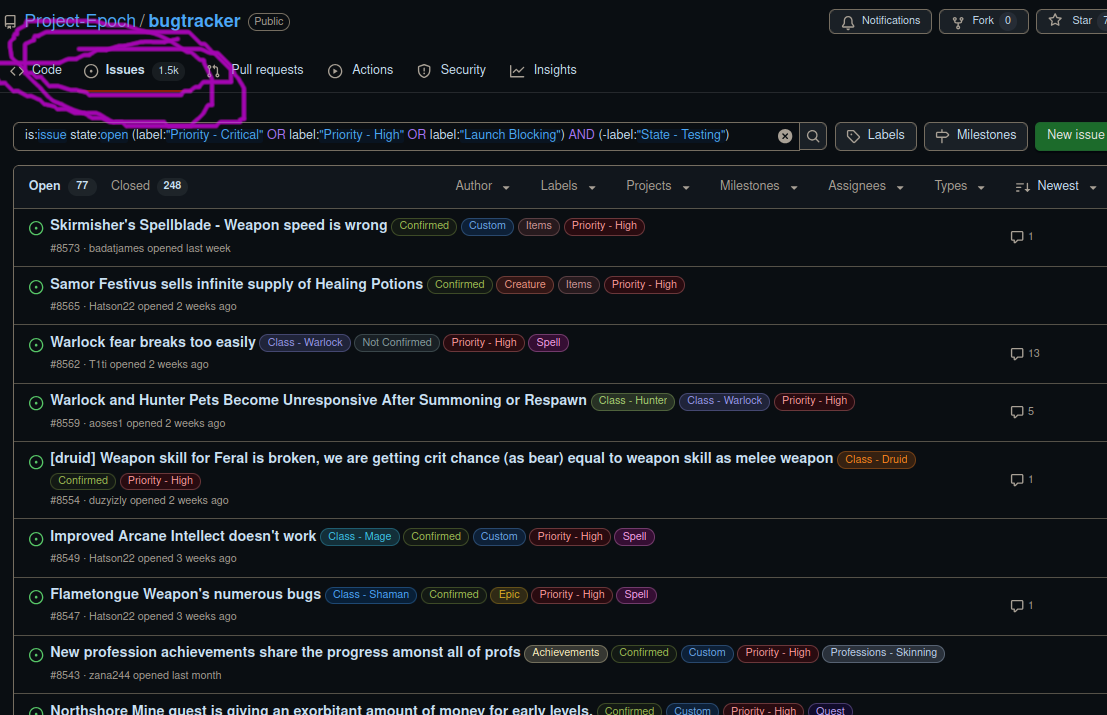This screenshot has width=1107, height=715.
Task: Show Open issues list
Action: click(61, 186)
